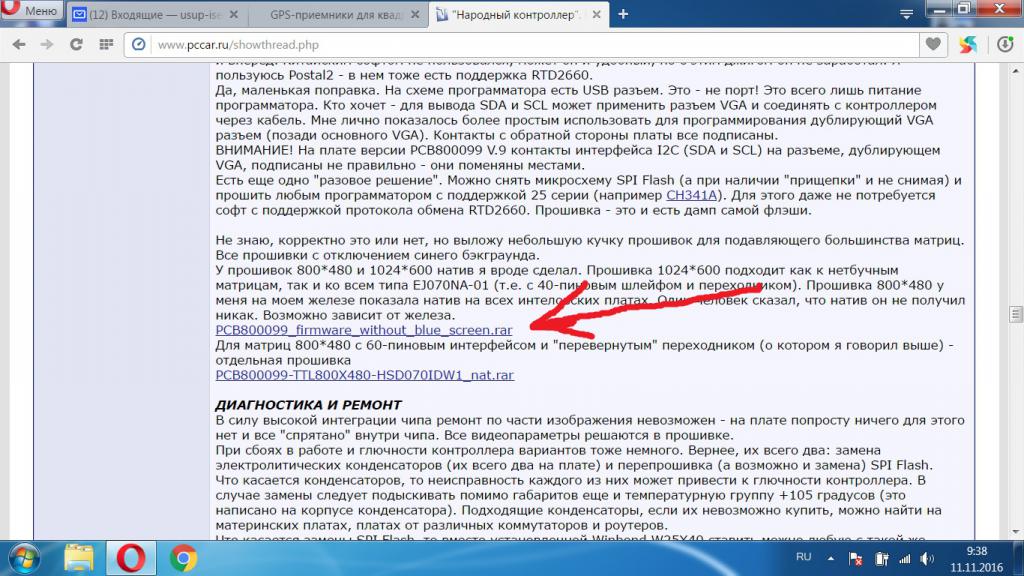Change the RU input language
This screenshot has height=576, width=1024.
[x=804, y=557]
